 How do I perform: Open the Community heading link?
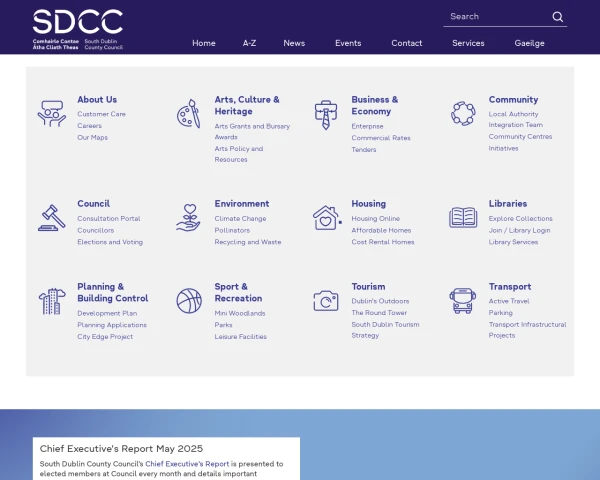click(513, 100)
